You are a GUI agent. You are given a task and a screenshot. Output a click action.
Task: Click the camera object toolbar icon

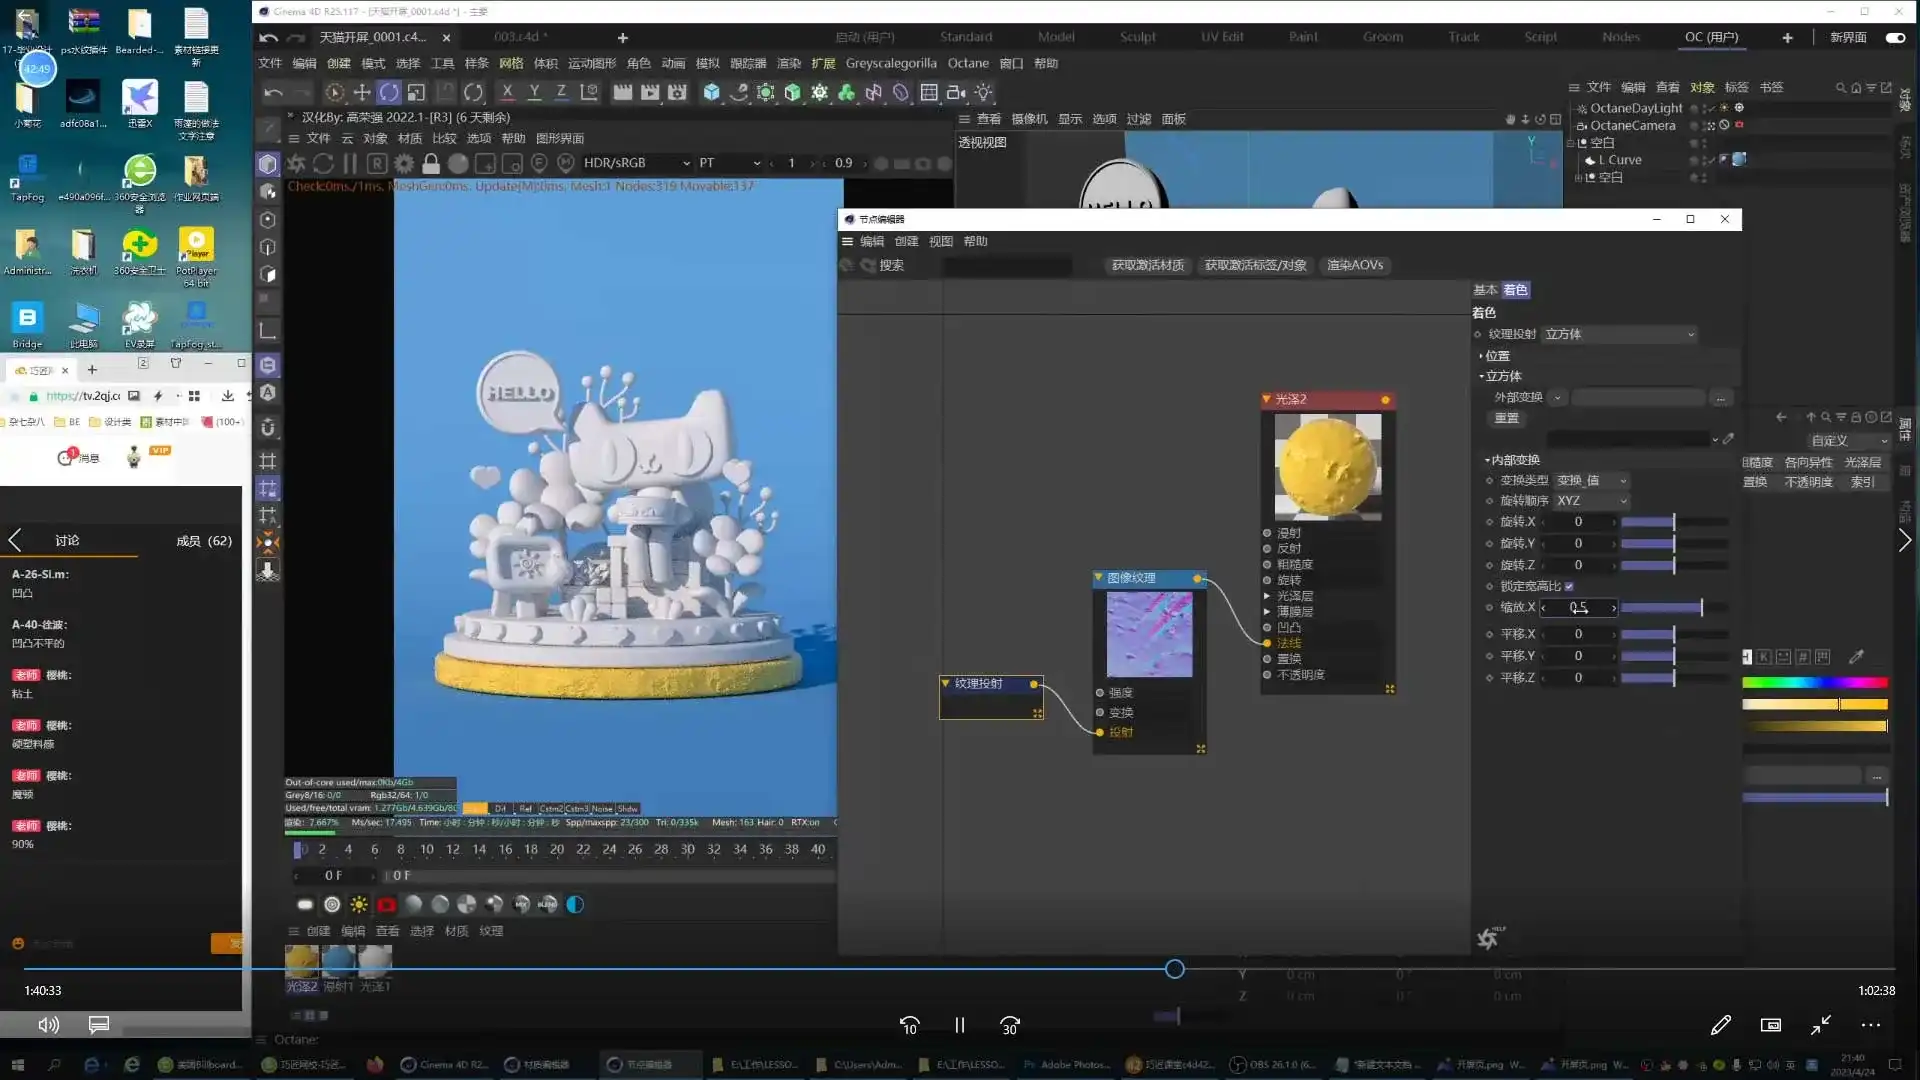coord(956,92)
